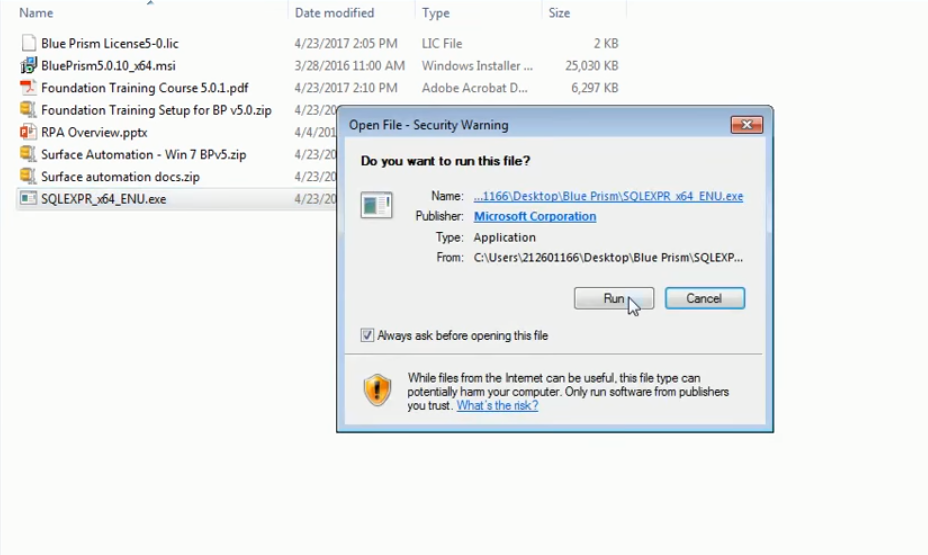Cancel the security warning dialog
The width and height of the screenshot is (928, 555).
(x=704, y=298)
